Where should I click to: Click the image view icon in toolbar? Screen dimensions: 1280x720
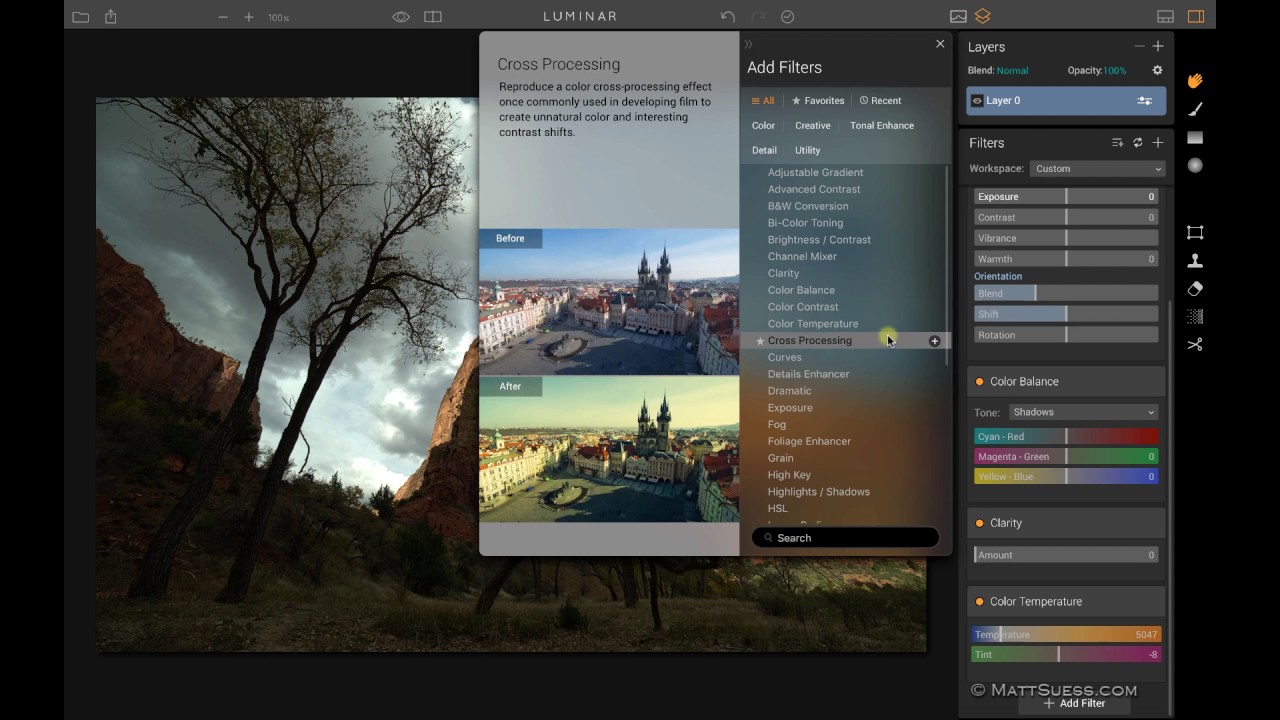coord(958,17)
